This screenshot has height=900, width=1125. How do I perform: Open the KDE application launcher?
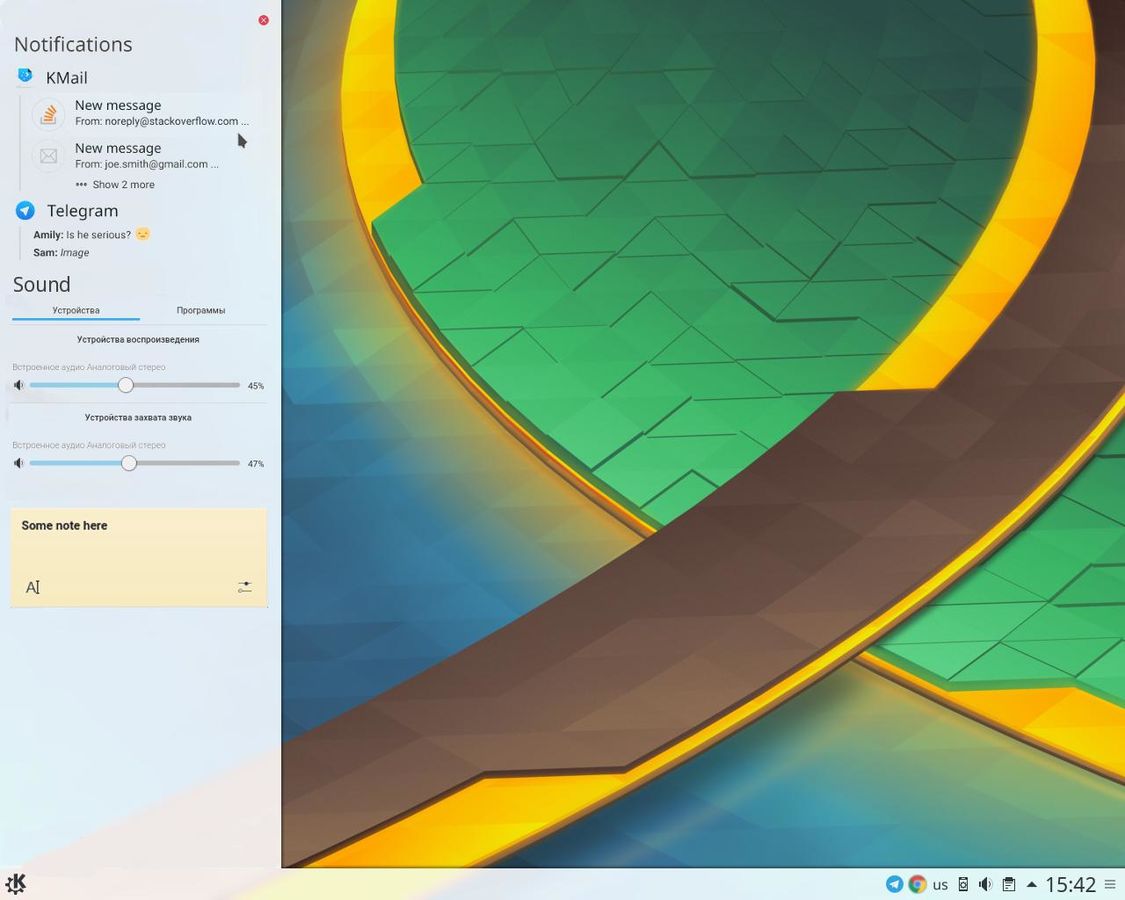(x=16, y=884)
